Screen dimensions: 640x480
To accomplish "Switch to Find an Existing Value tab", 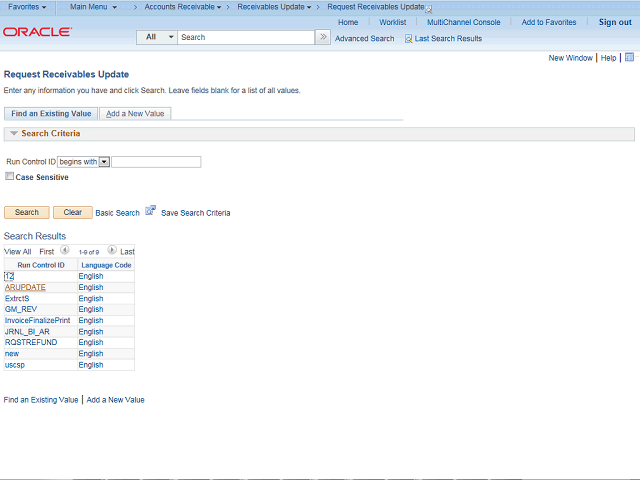I will click(x=51, y=113).
